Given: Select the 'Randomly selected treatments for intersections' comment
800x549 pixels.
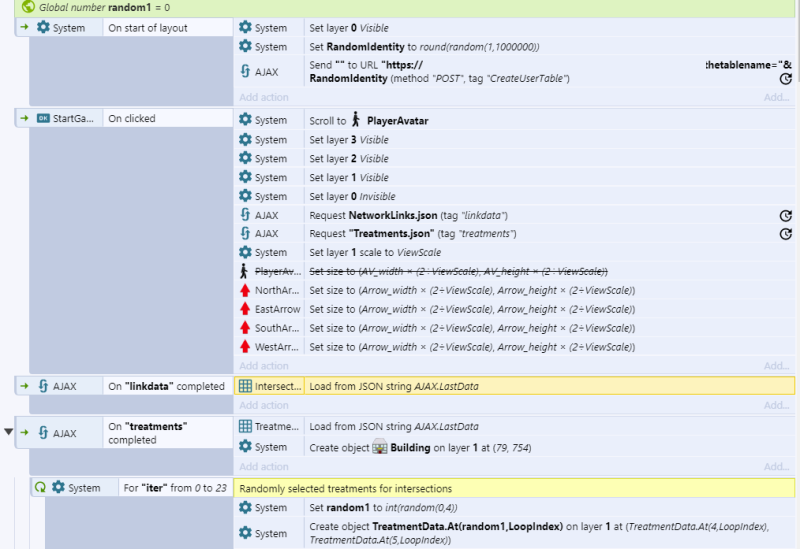Looking at the screenshot, I should tap(514, 488).
